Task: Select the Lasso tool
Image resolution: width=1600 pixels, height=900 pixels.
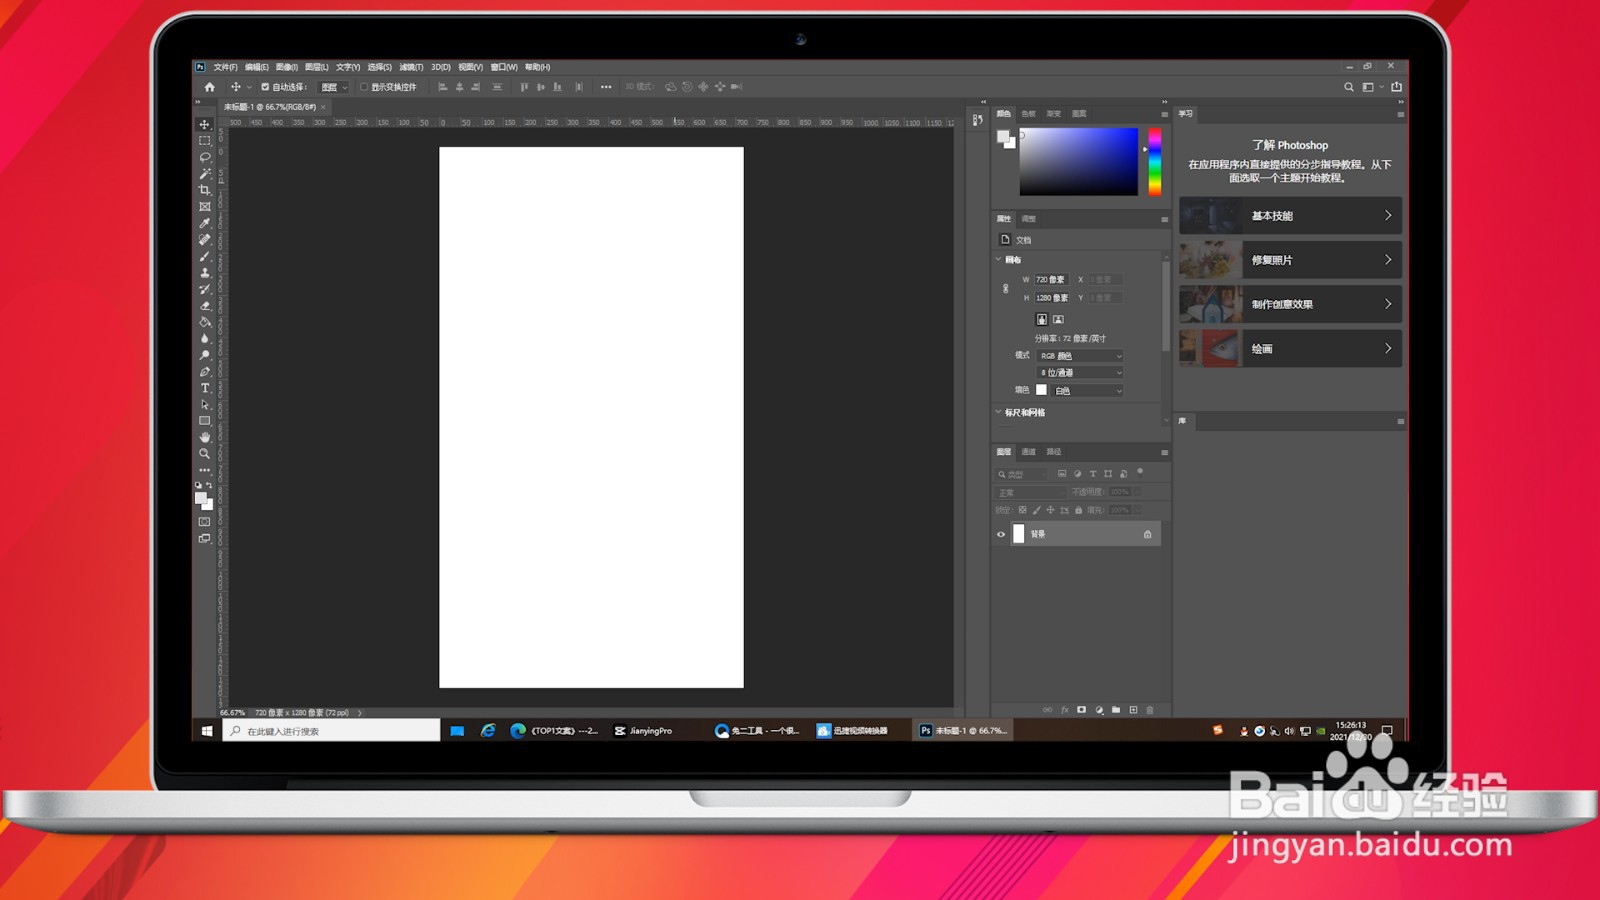Action: [205, 157]
